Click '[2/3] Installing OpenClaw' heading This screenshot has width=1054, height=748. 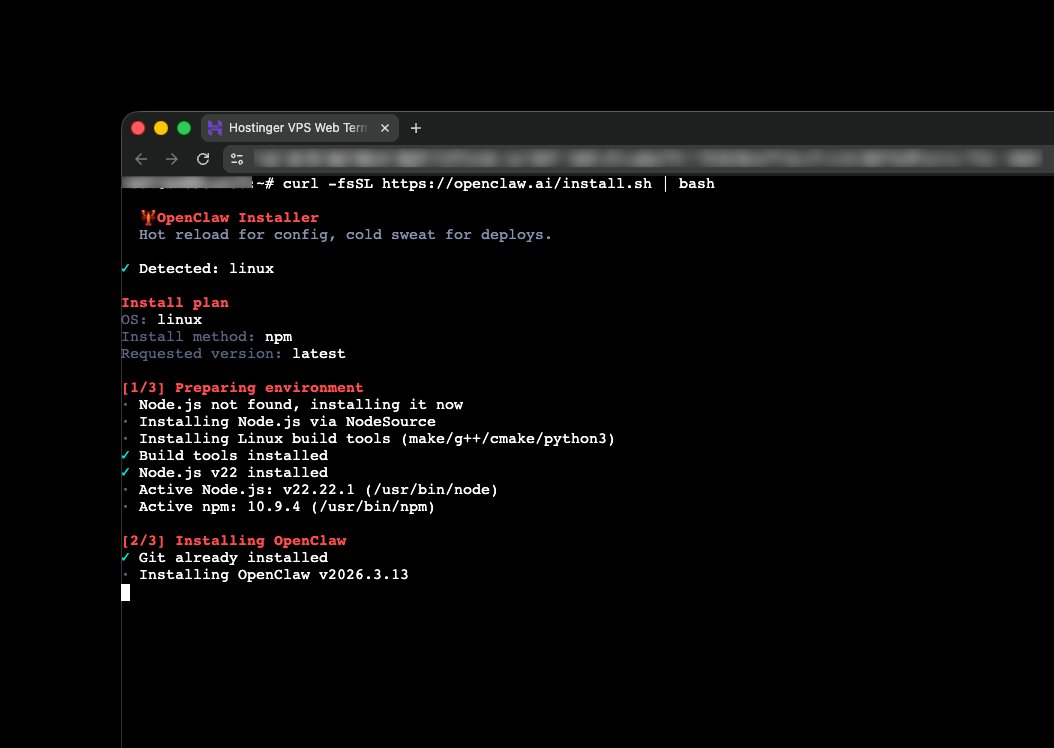(x=234, y=540)
